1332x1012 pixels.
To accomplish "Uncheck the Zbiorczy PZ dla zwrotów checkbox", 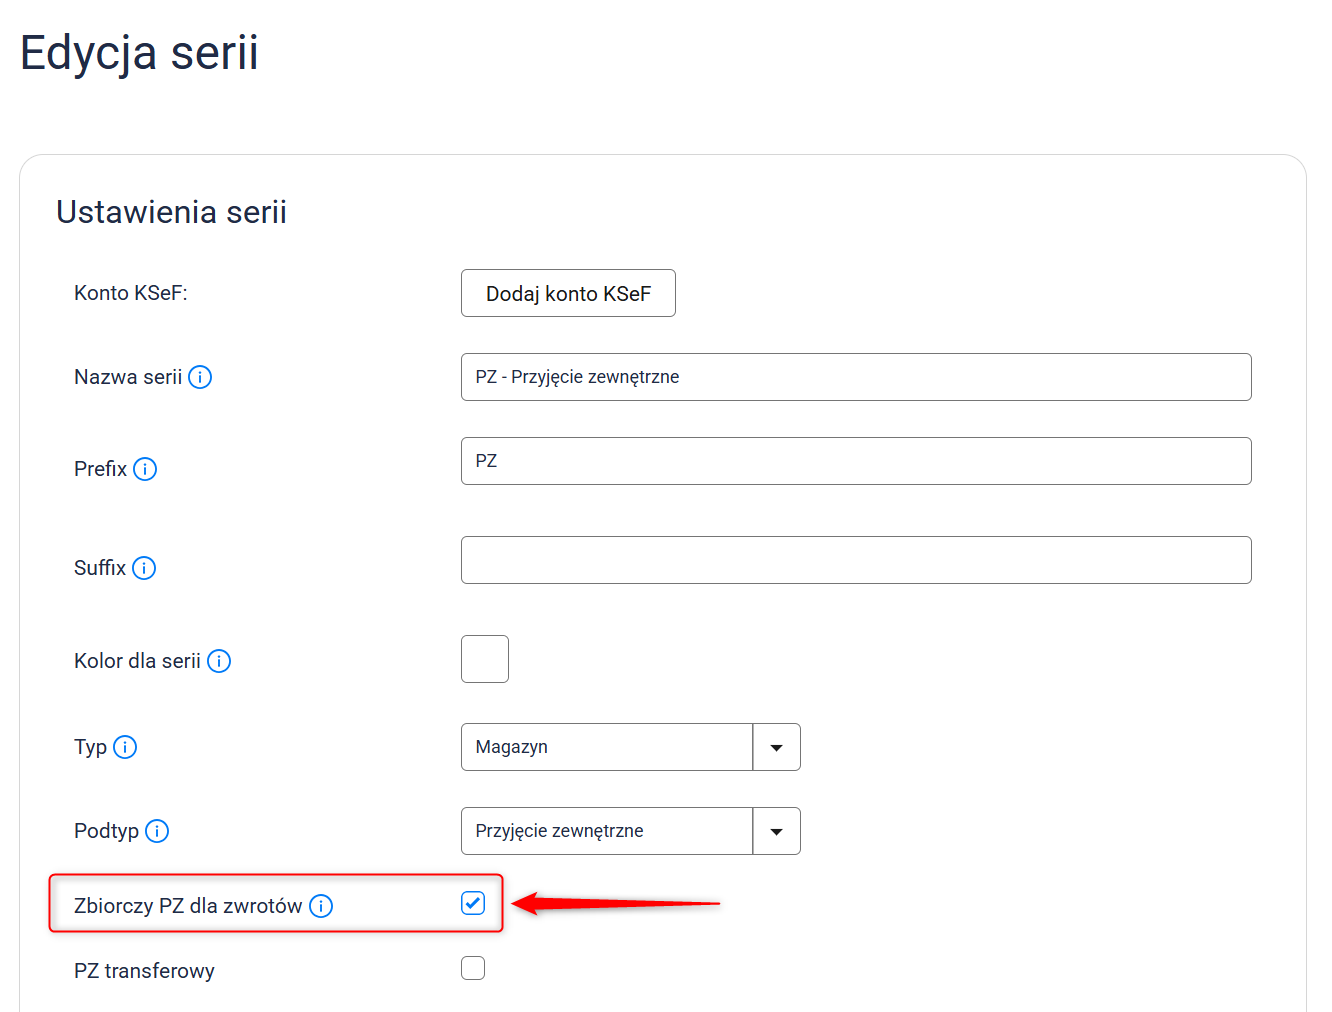I will [x=473, y=904].
